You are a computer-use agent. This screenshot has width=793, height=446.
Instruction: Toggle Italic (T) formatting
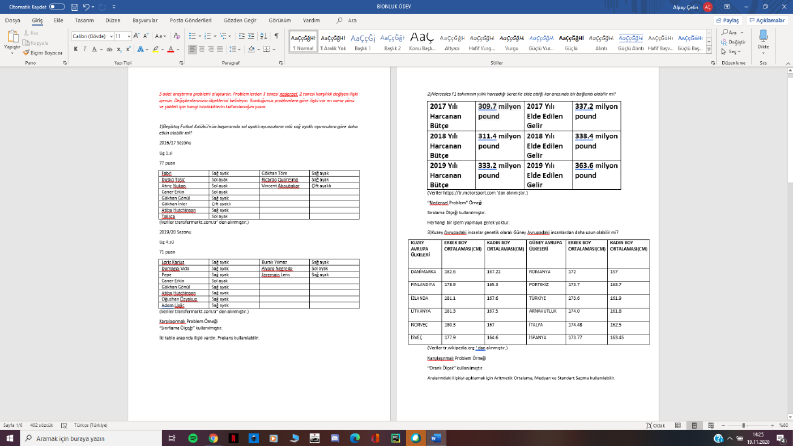click(84, 49)
